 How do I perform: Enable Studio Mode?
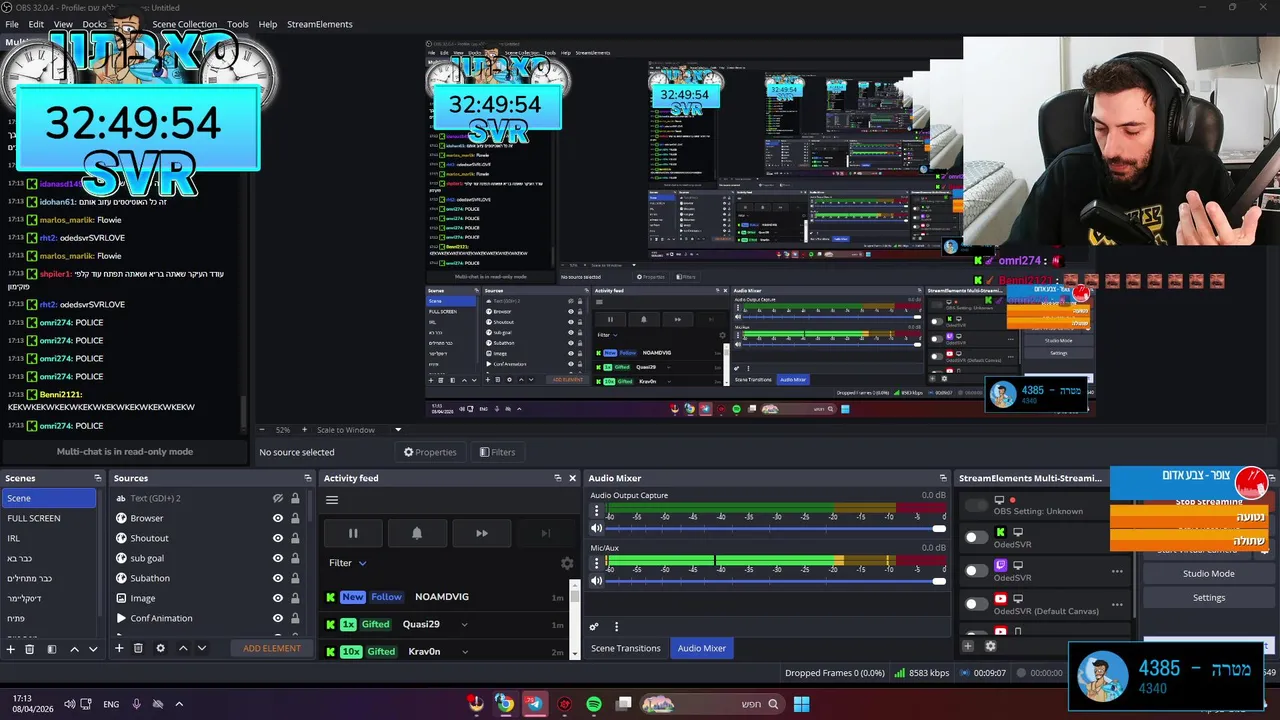[x=1208, y=574]
